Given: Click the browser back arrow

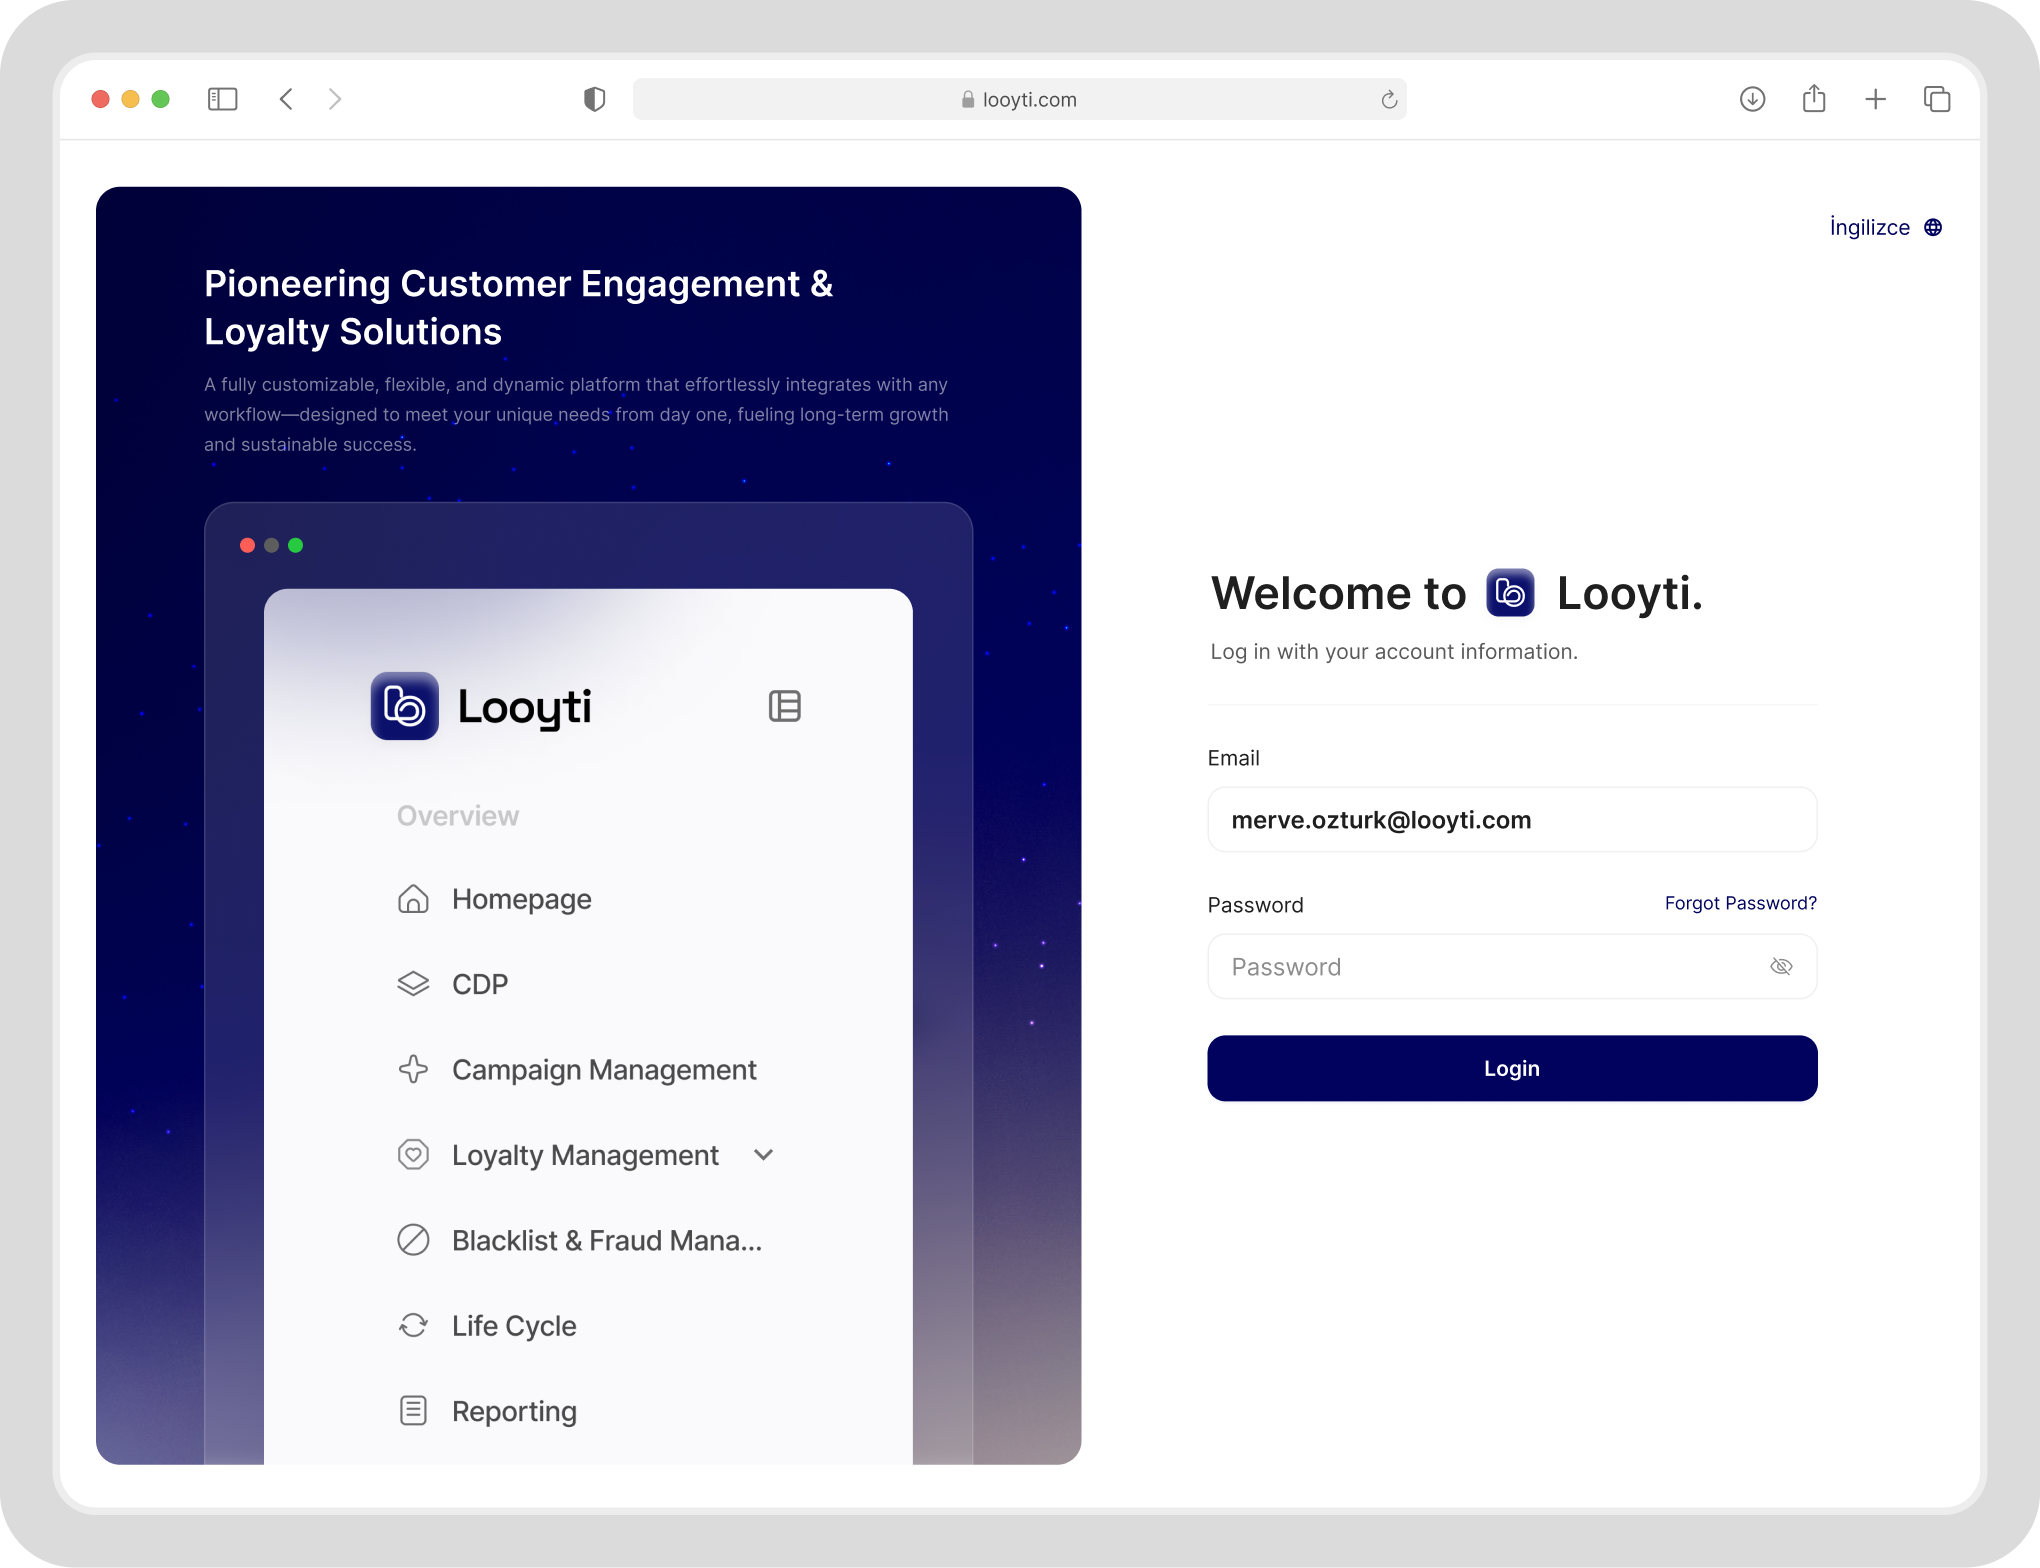Looking at the screenshot, I should [286, 99].
